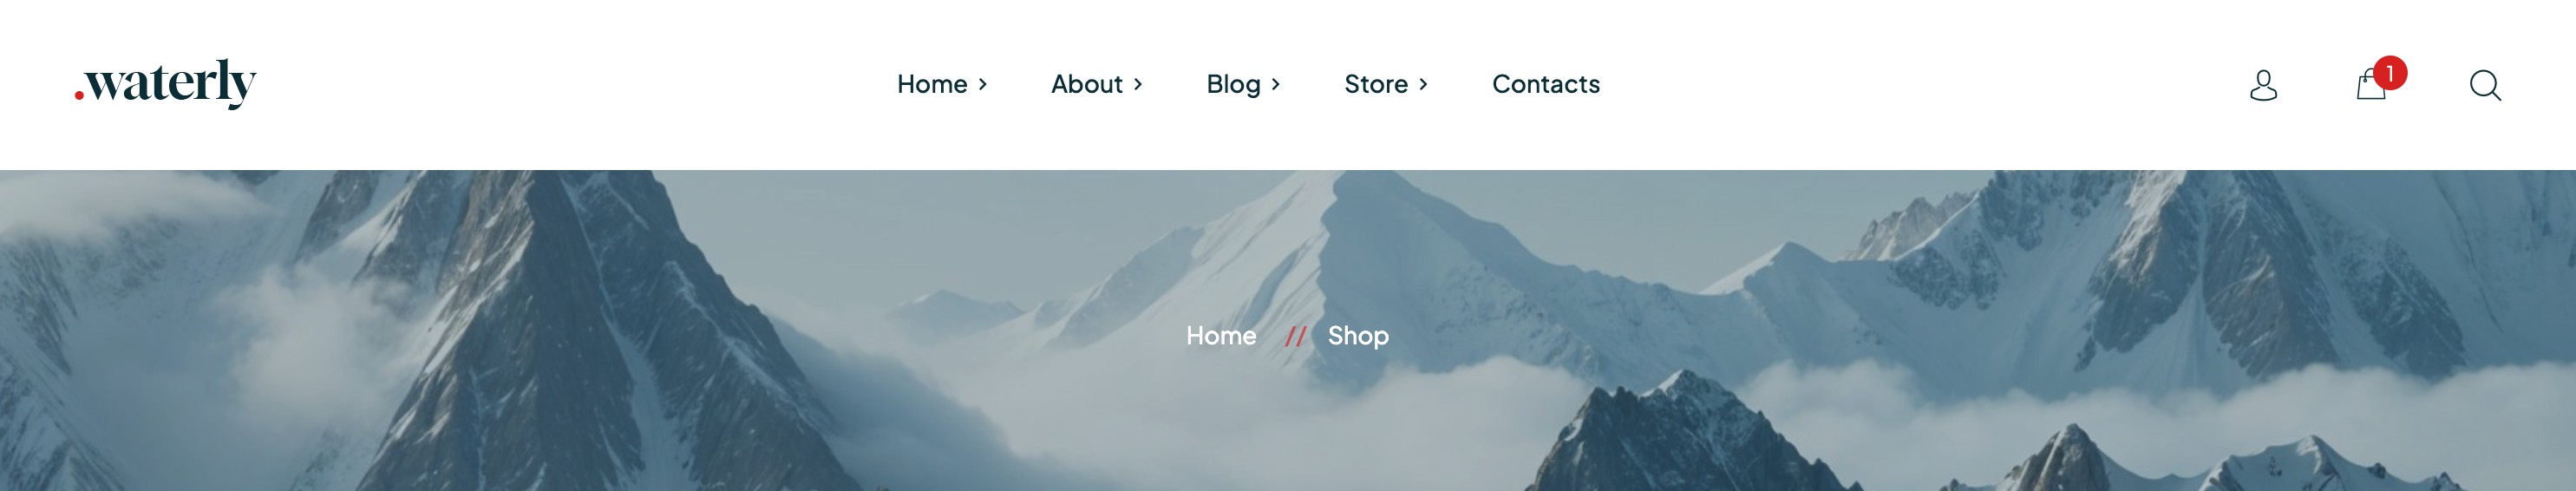The image size is (2576, 491).
Task: Click the red dot in the waterly logo
Action: point(79,96)
